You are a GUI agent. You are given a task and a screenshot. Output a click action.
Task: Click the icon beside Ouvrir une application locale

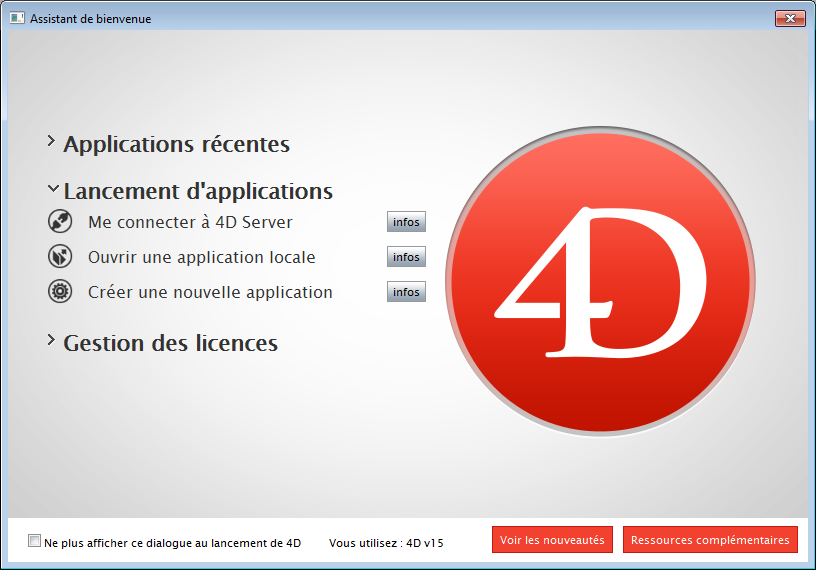pyautogui.click(x=60, y=257)
